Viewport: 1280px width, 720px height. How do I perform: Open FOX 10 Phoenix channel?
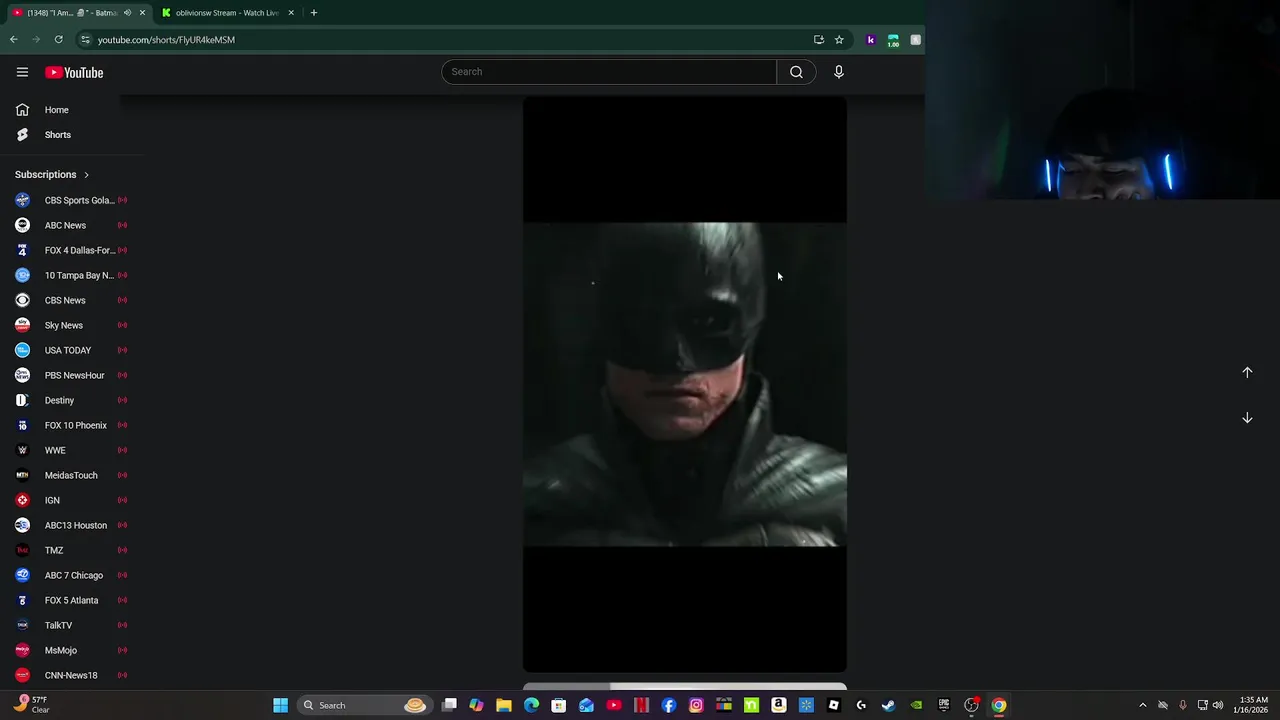70,425
